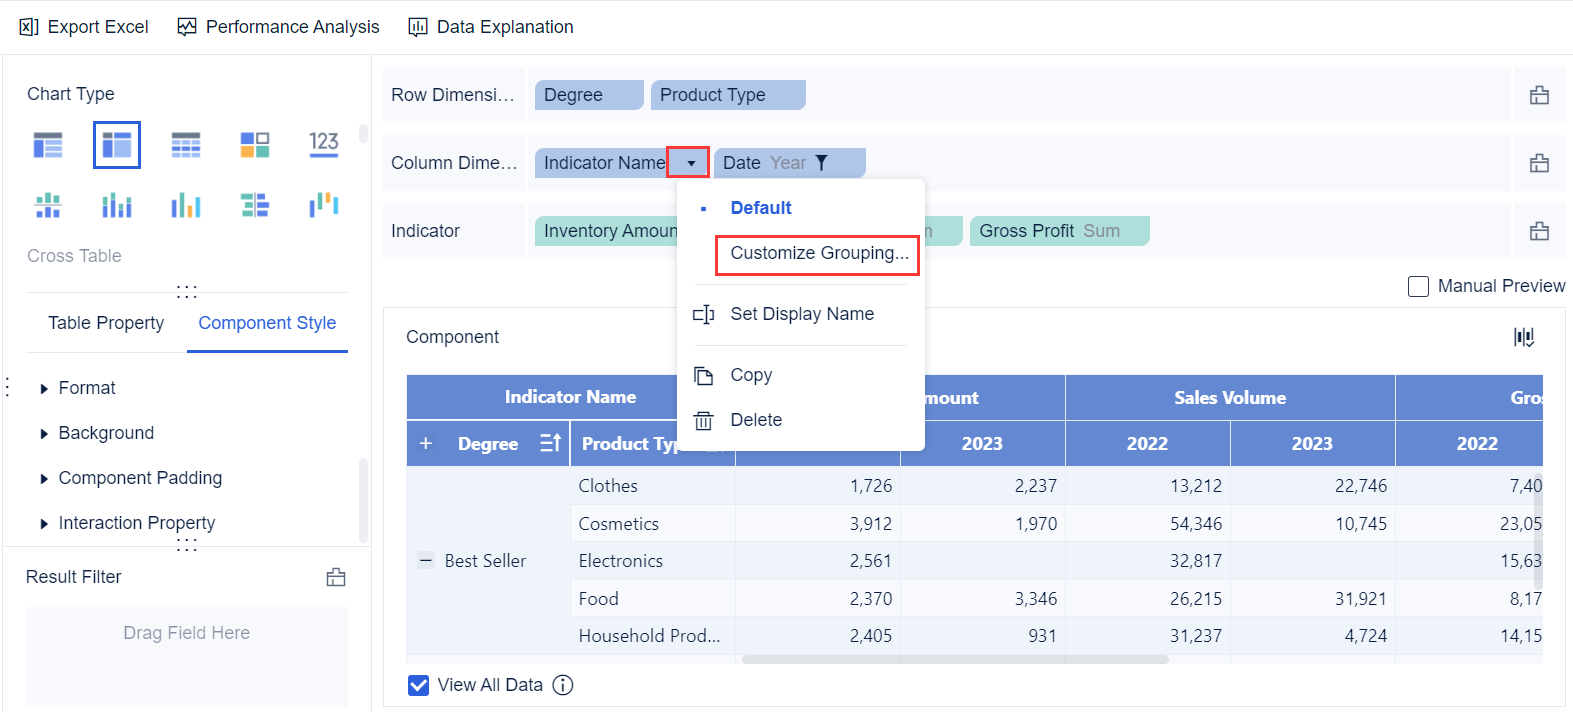The width and height of the screenshot is (1573, 712).
Task: Click clear icon on Column Dimension bar
Action: [x=1539, y=163]
